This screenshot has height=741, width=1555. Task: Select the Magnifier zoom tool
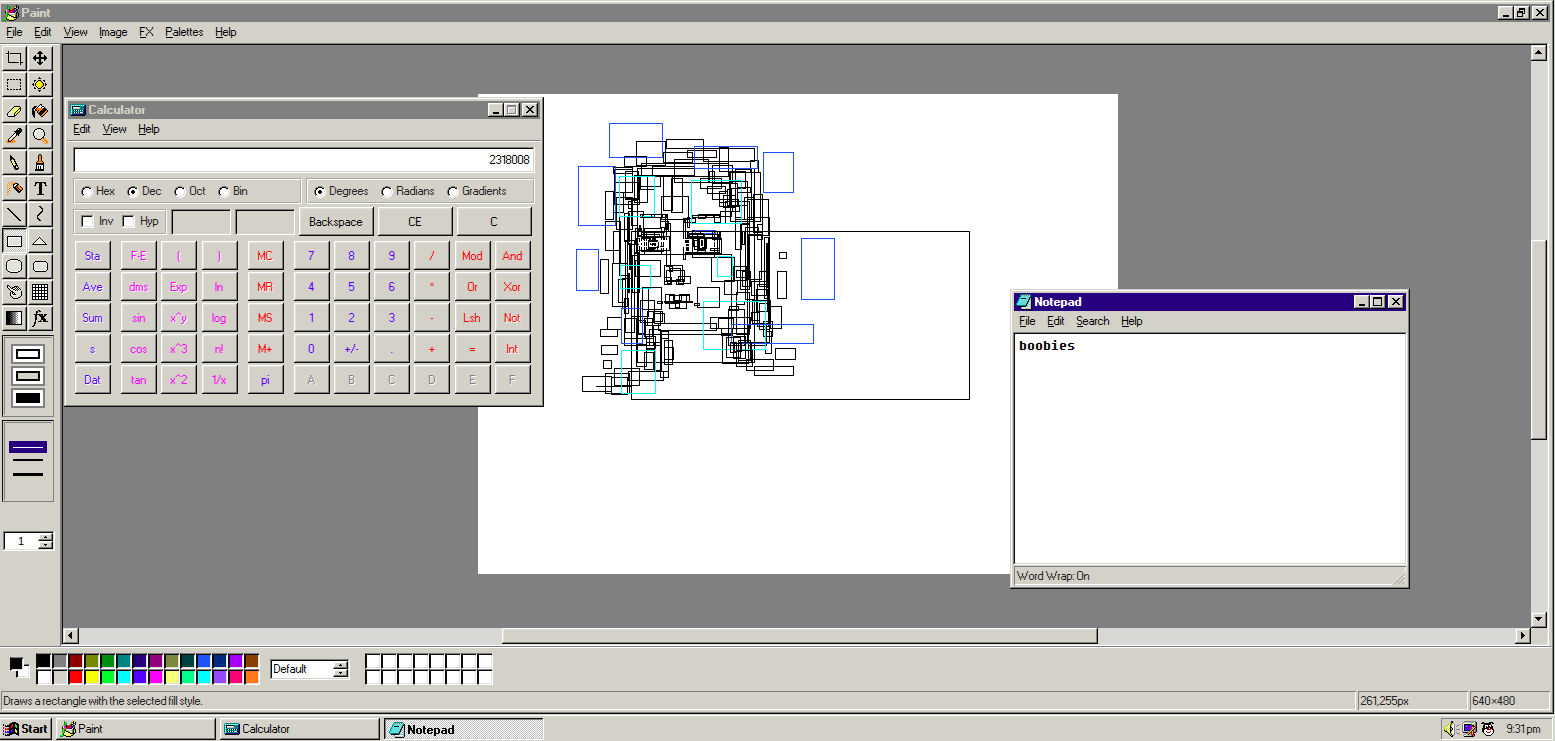[x=40, y=136]
